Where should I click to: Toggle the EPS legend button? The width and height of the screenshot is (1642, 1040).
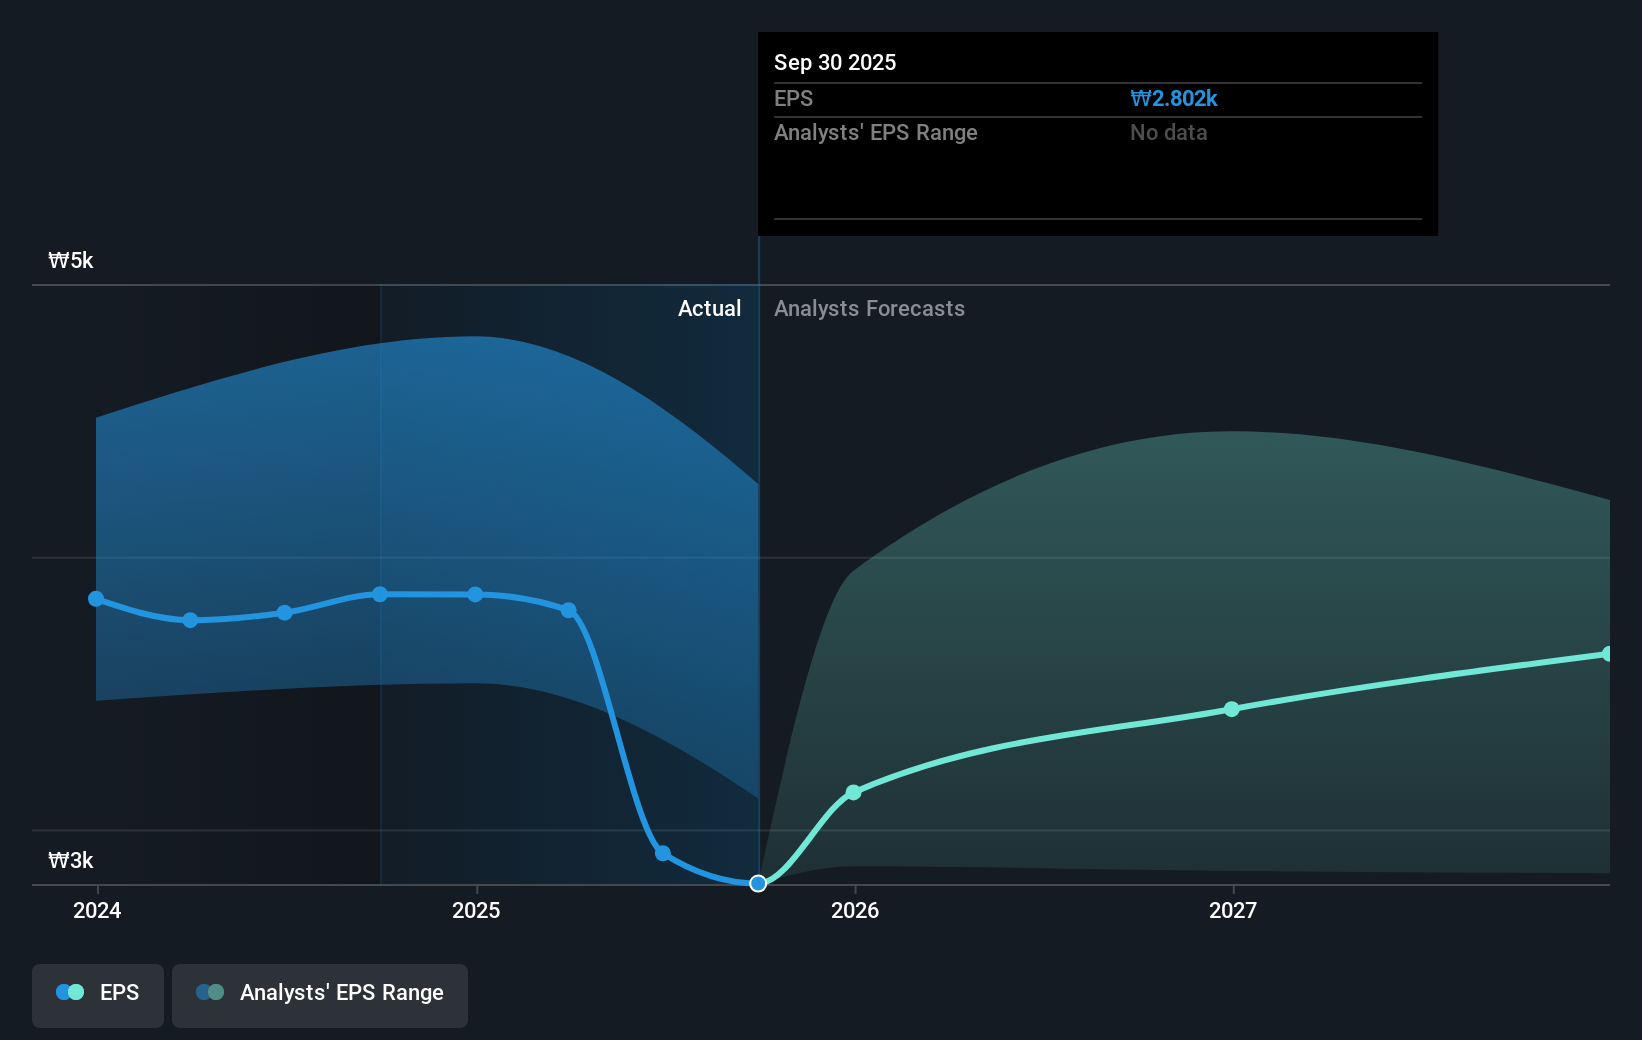click(98, 995)
